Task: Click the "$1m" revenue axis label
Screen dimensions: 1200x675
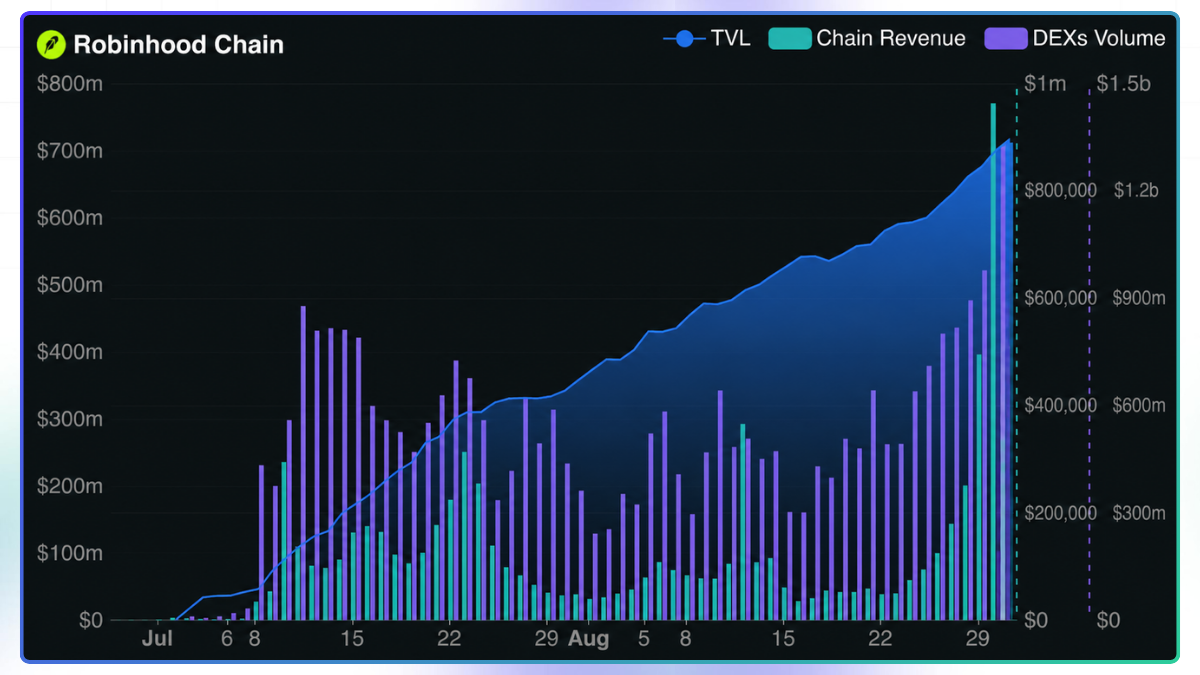Action: (1045, 84)
